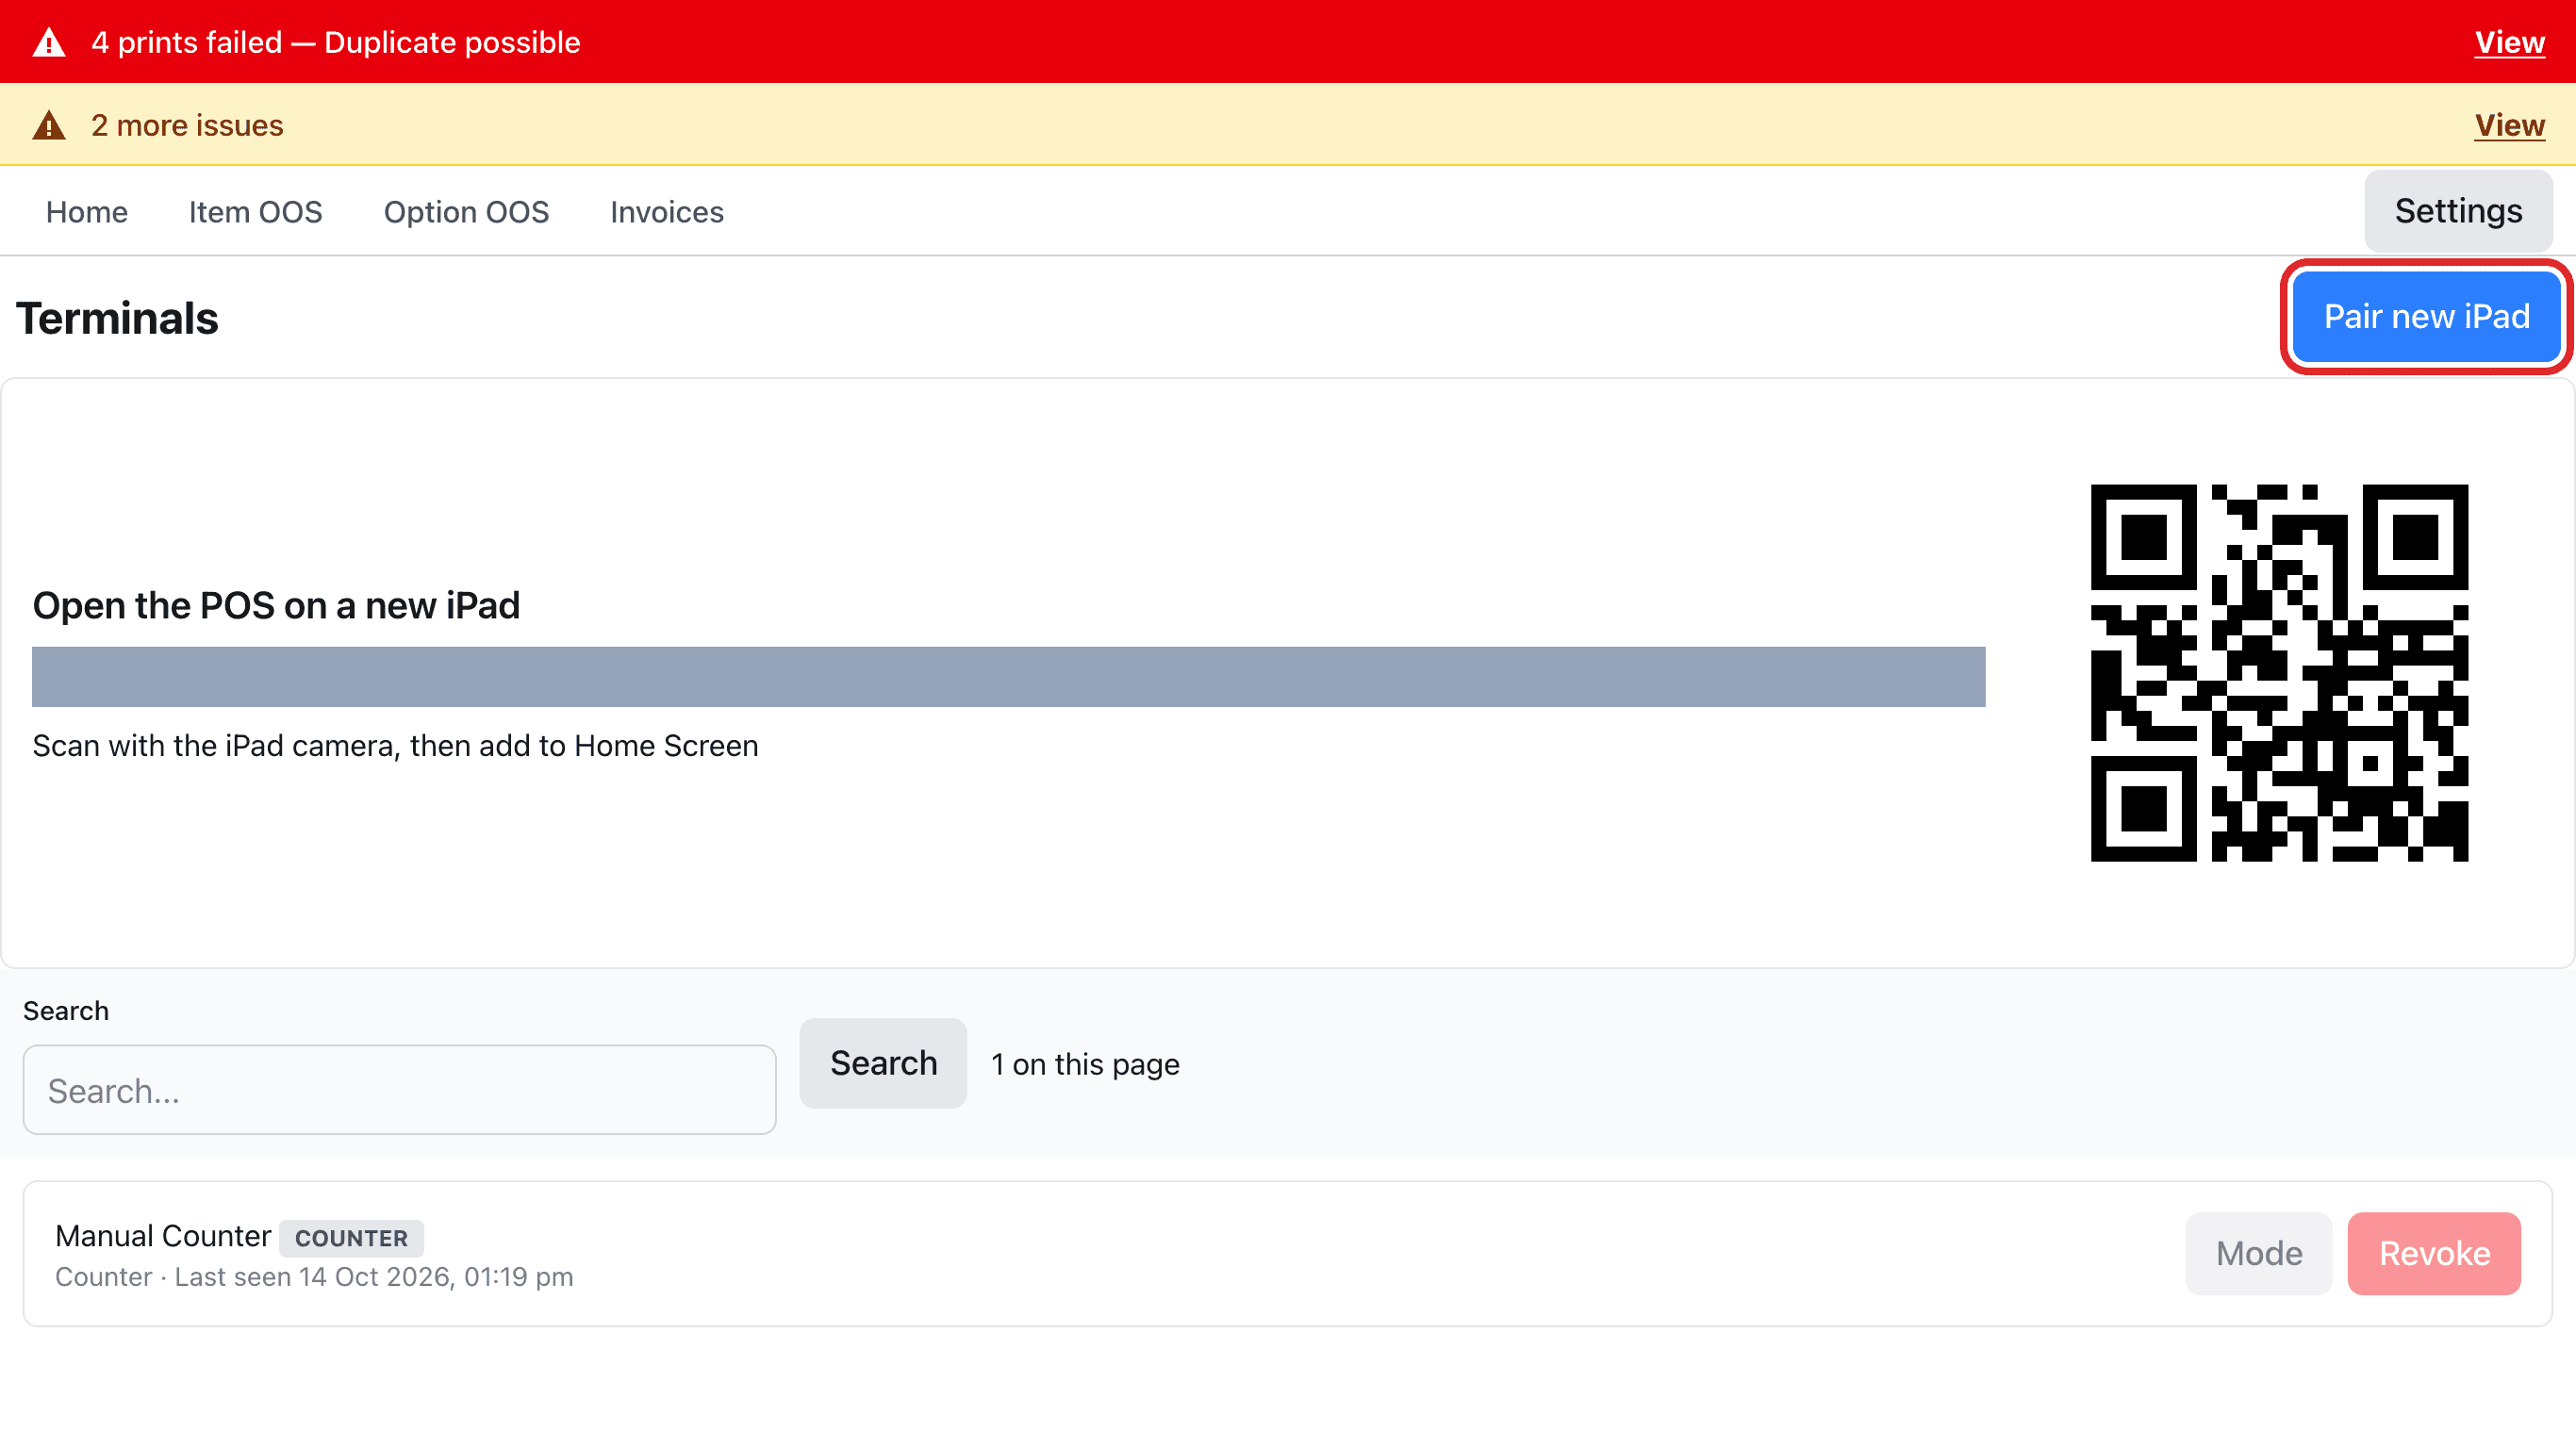
Task: Revoke the Manual Counter terminal
Action: [x=2434, y=1254]
